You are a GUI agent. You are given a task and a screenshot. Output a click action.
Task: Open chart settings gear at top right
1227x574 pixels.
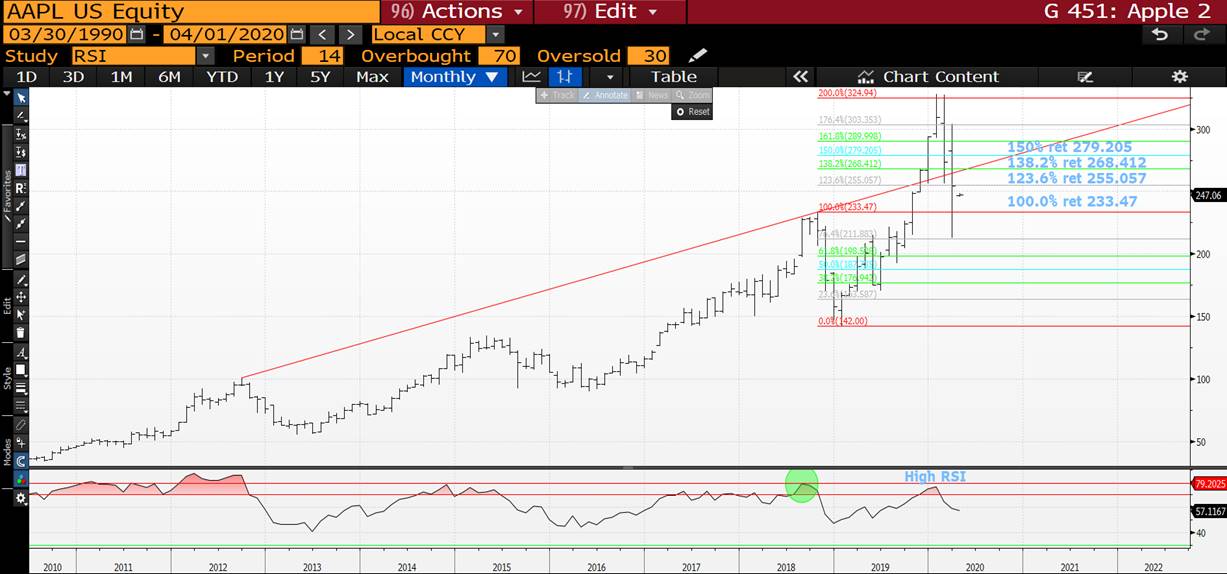1180,76
